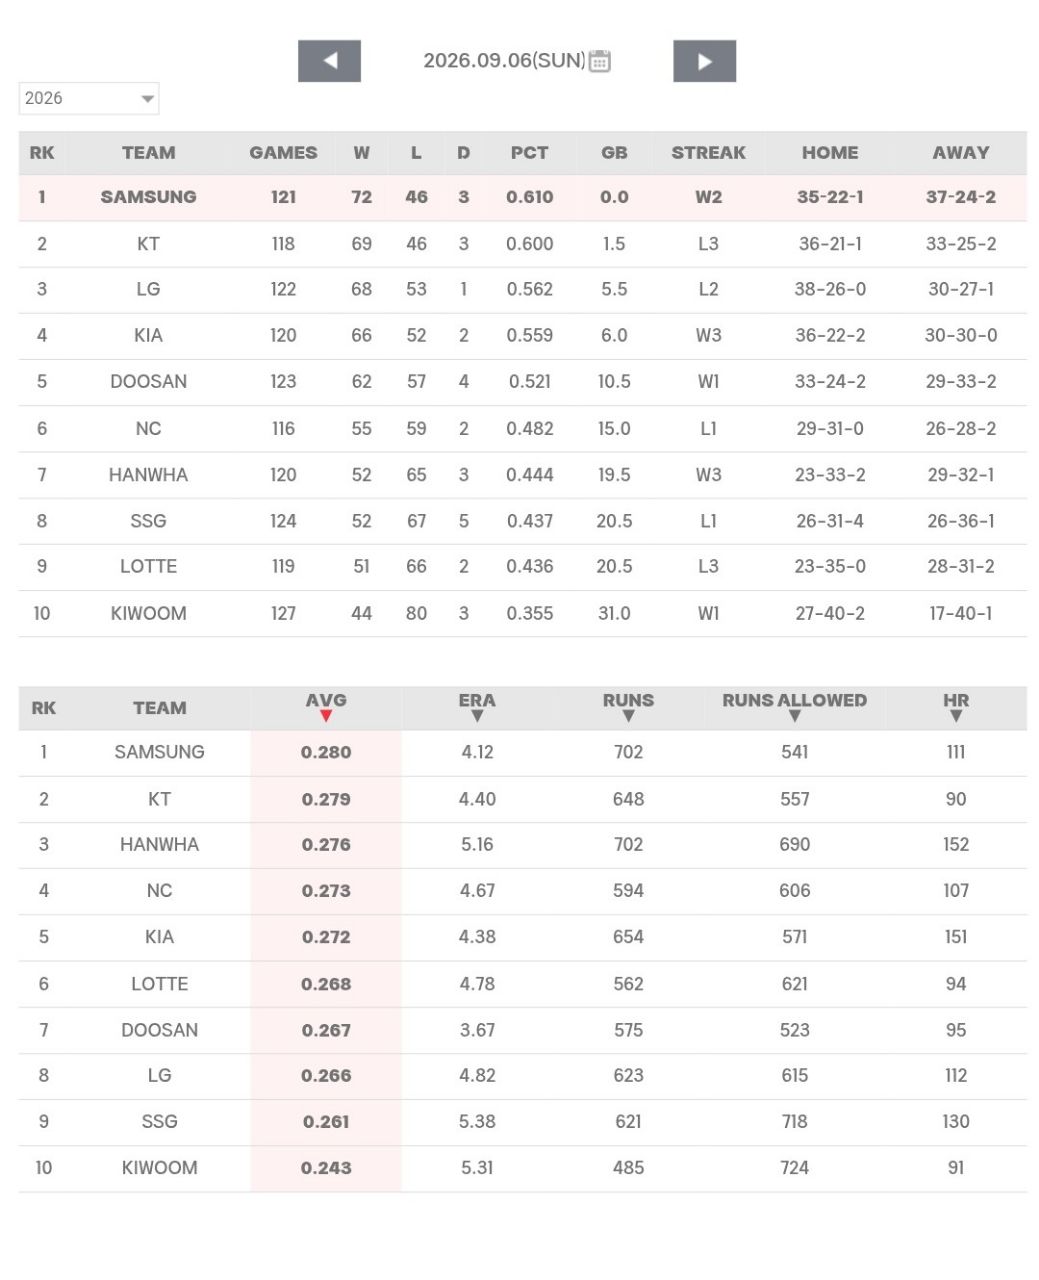The width and height of the screenshot is (1039, 1280).
Task: Go to next date with right arrow
Action: (x=704, y=61)
